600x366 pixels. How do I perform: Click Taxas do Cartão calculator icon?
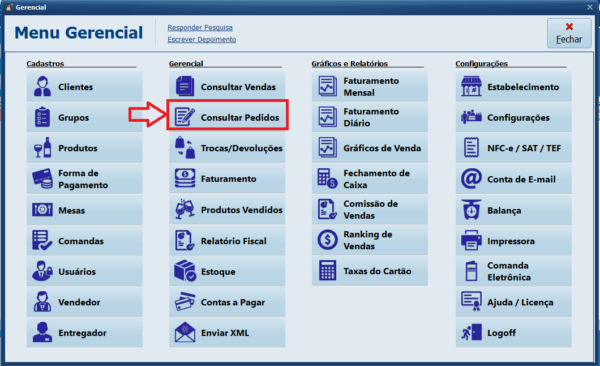pyautogui.click(x=328, y=271)
